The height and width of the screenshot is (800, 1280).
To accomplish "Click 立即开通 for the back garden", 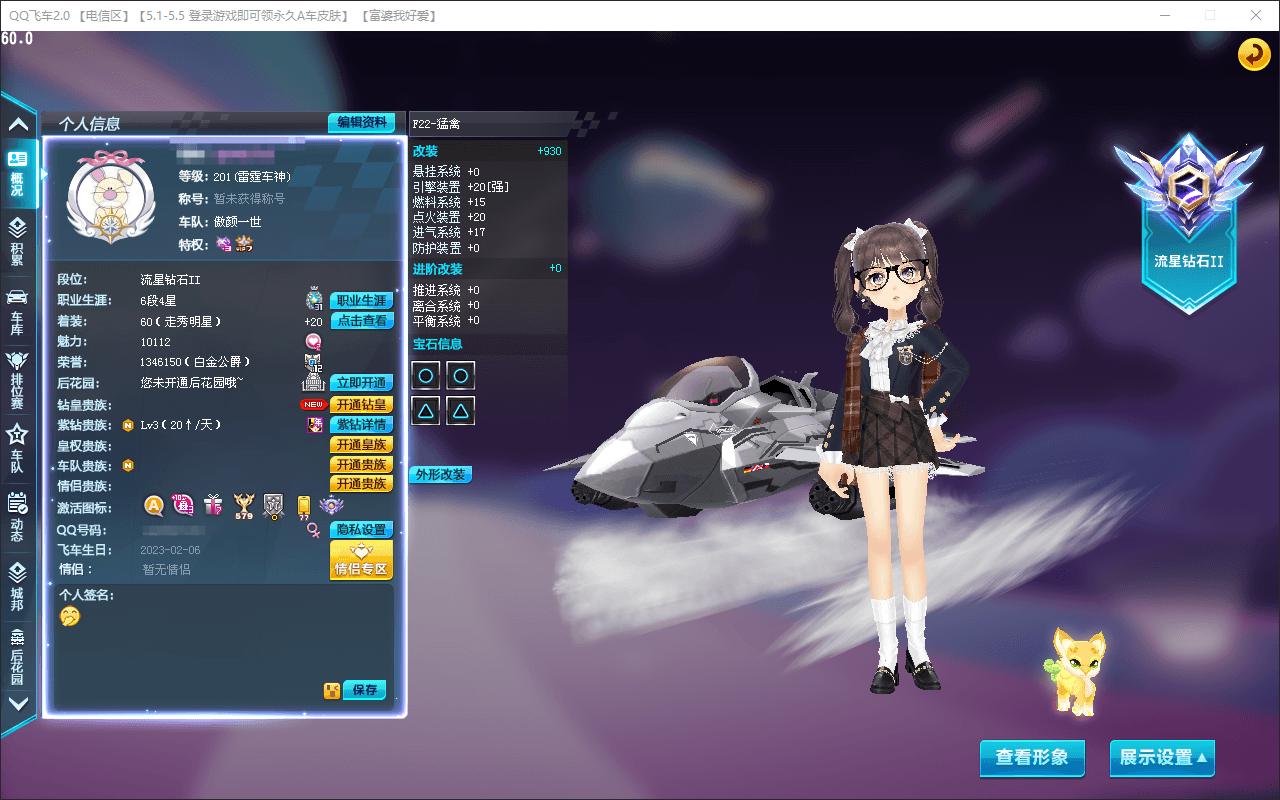I will (x=361, y=383).
